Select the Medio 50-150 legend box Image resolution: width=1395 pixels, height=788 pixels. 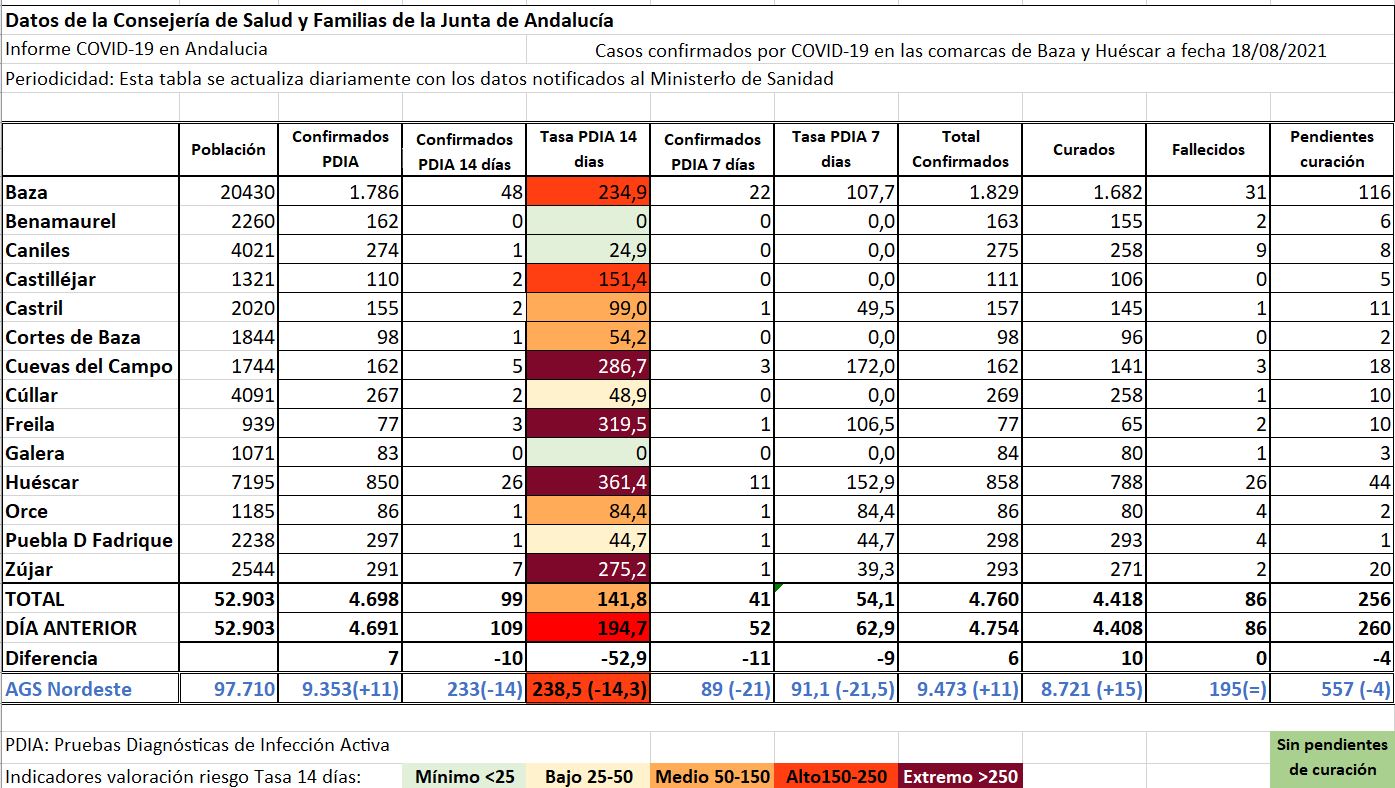point(712,776)
